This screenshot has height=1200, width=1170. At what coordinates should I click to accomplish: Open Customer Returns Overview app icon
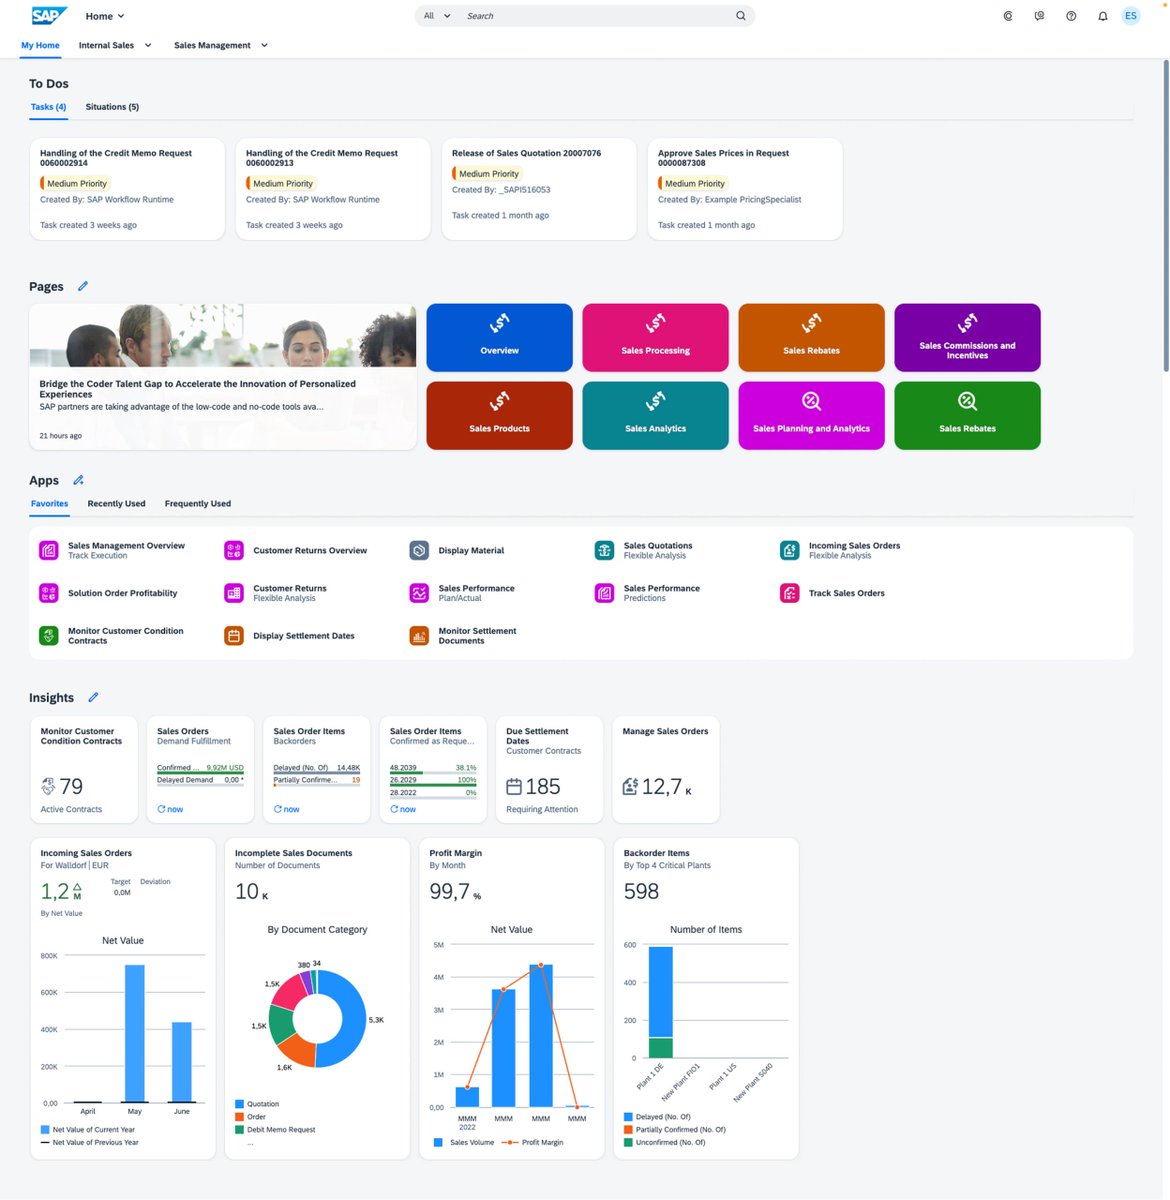[x=234, y=550]
